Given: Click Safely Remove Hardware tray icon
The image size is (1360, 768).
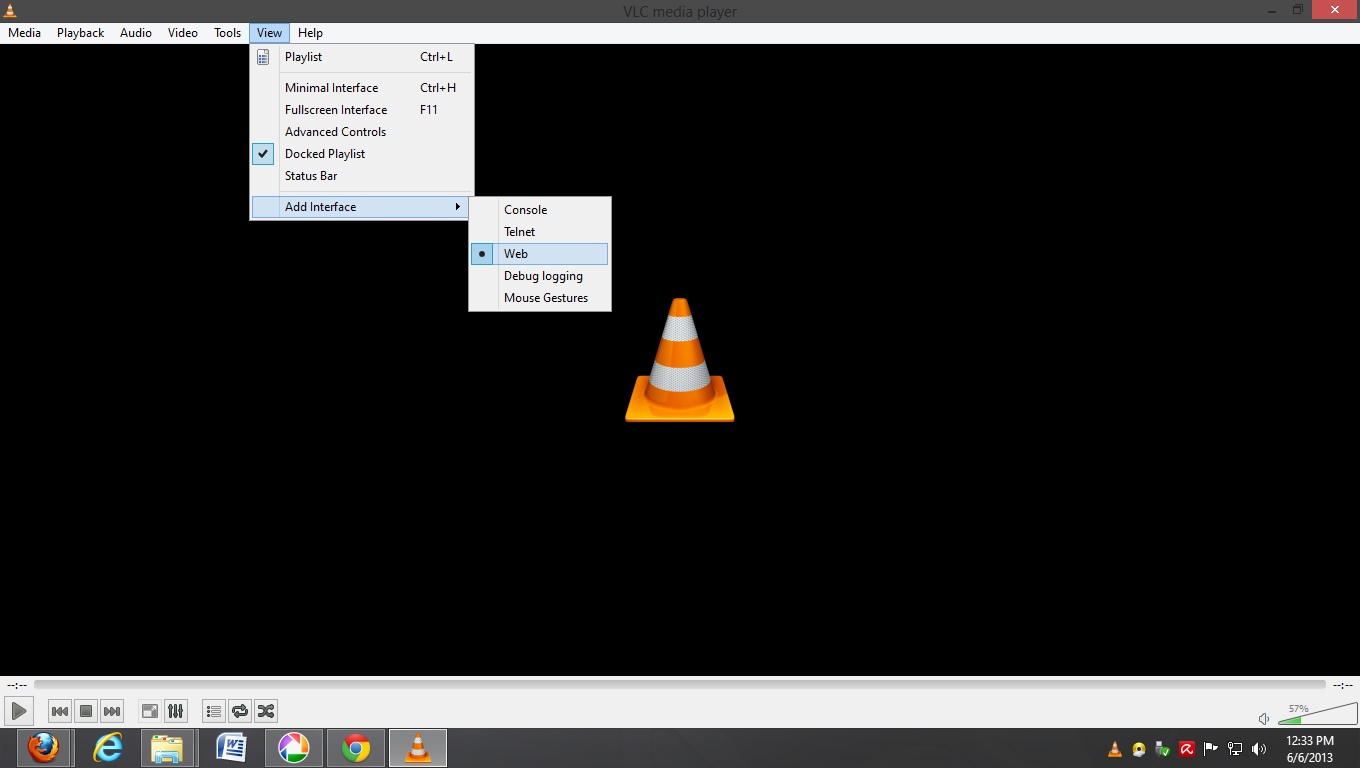Looking at the screenshot, I should coord(1163,749).
